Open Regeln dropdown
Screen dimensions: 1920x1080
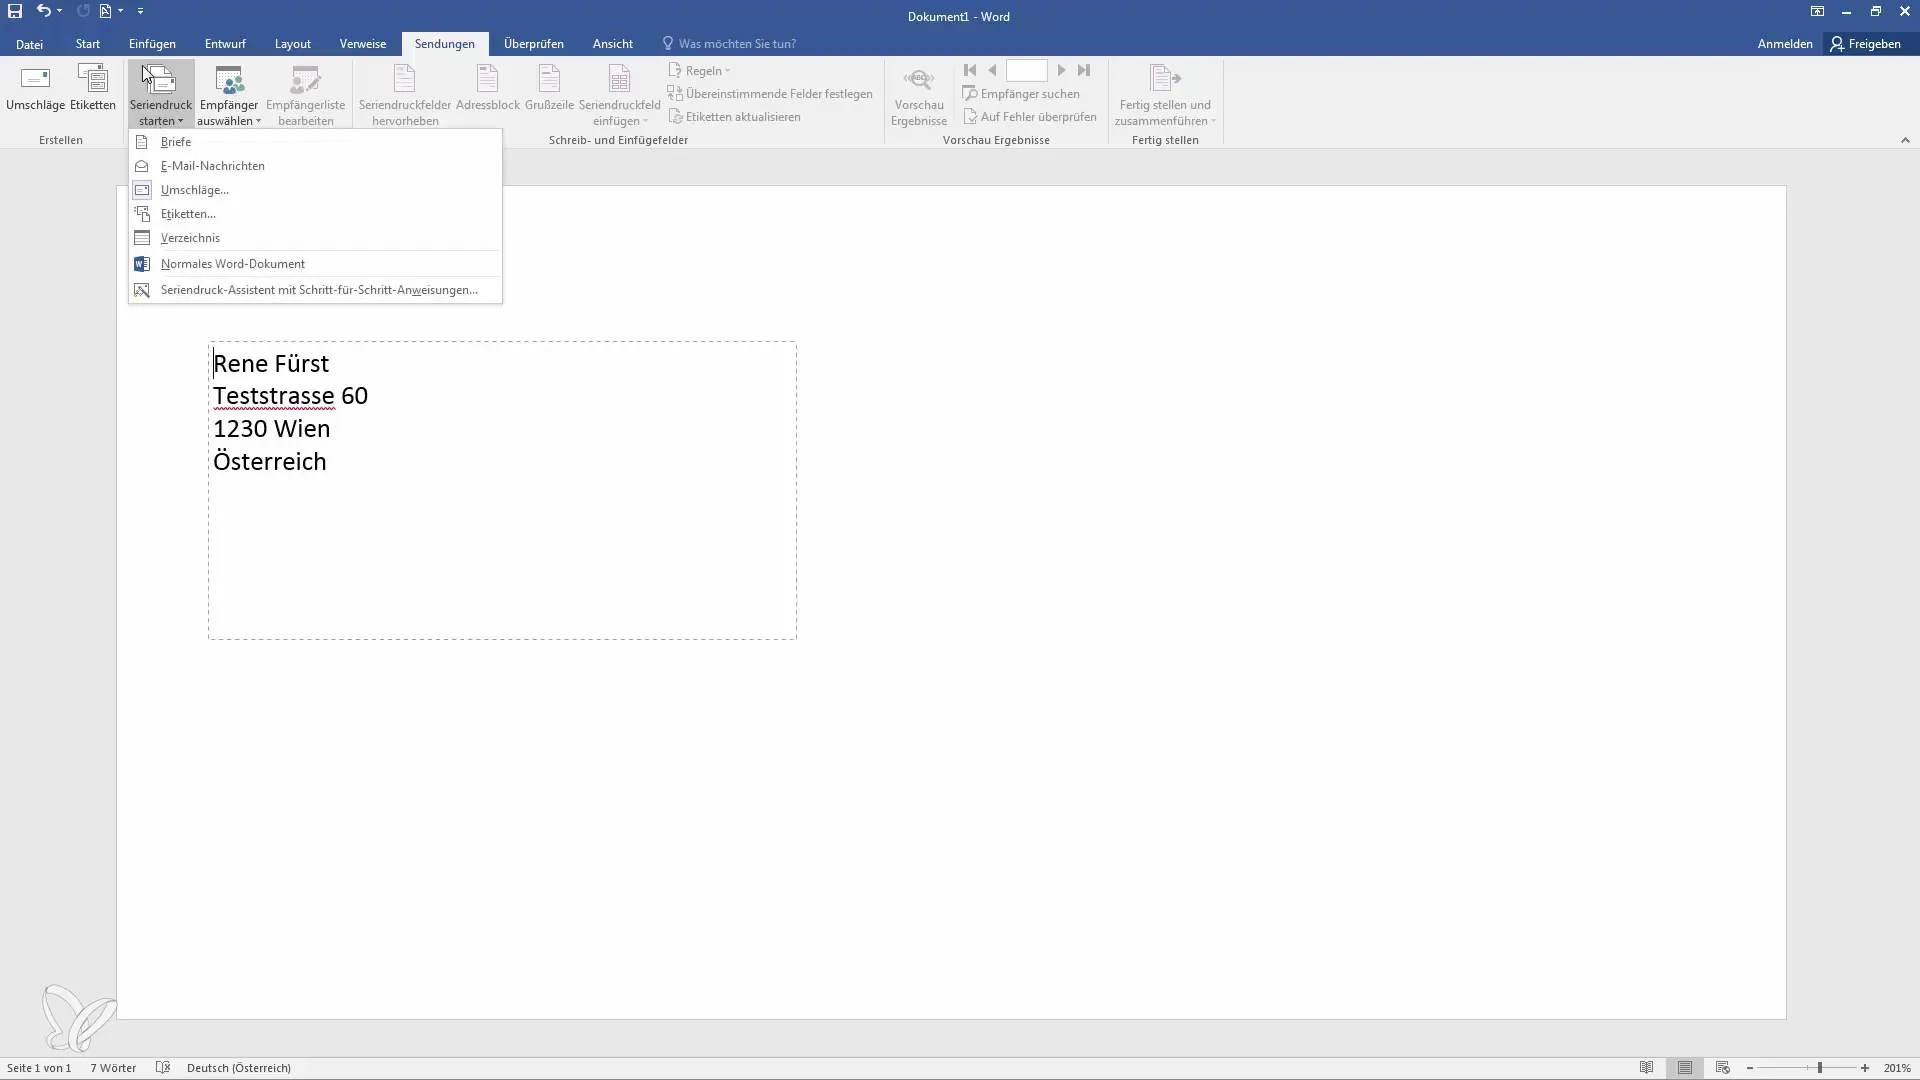coord(699,71)
